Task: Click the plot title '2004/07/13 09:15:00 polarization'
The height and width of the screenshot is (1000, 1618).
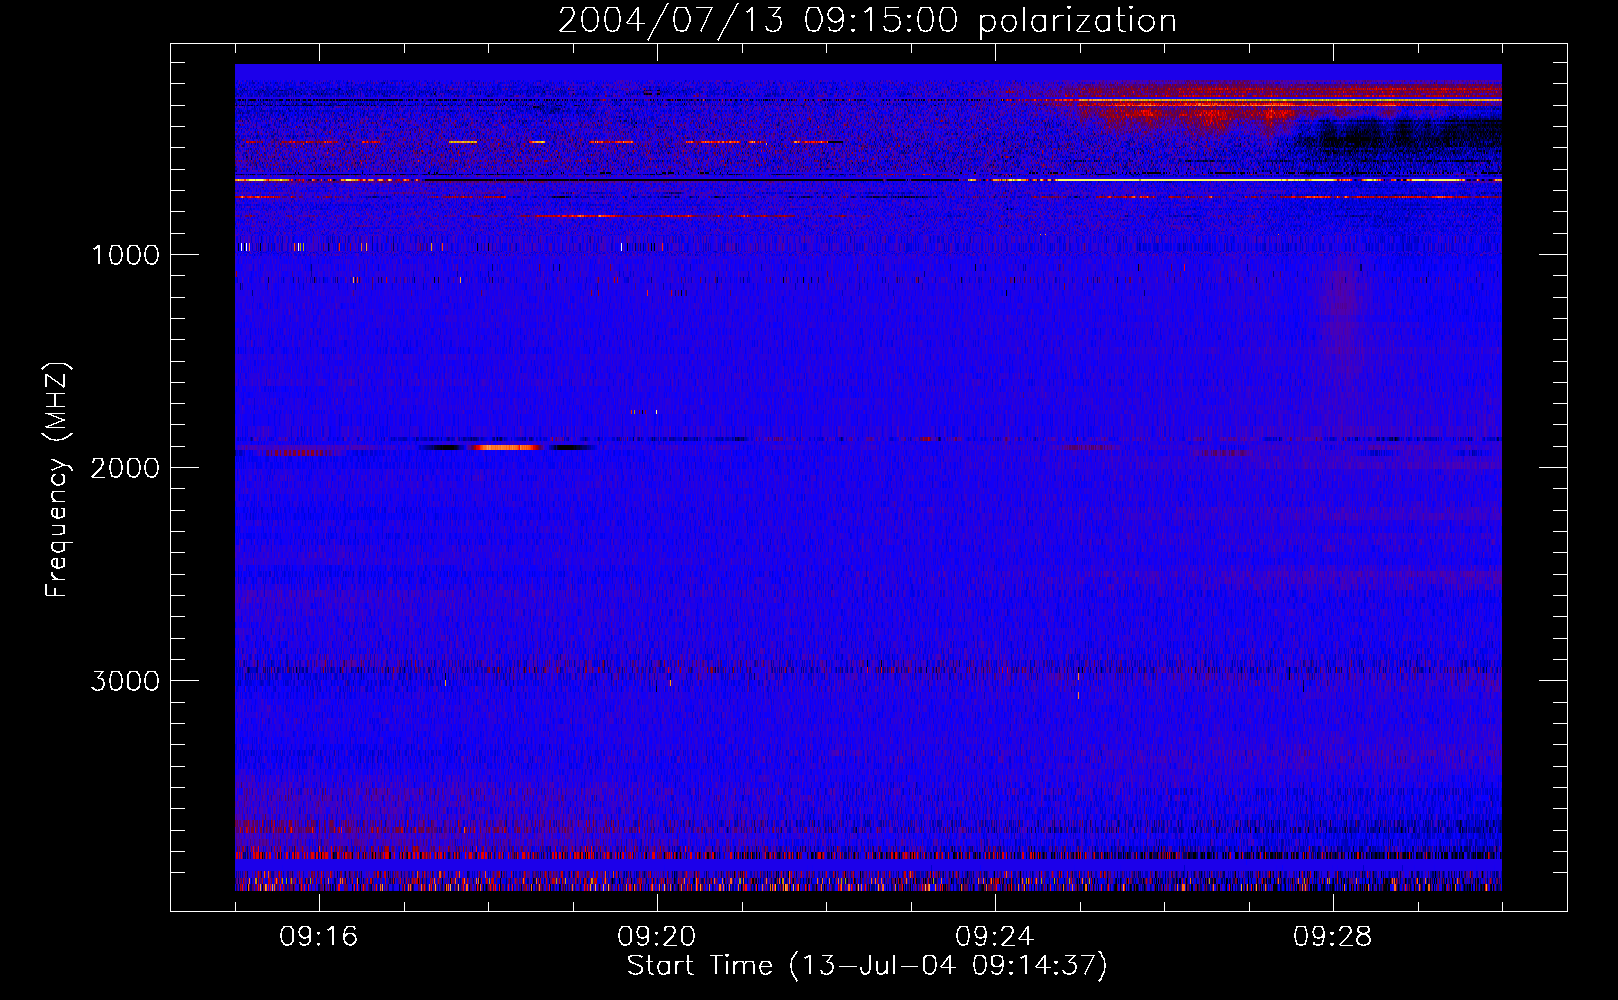Action: tap(867, 21)
